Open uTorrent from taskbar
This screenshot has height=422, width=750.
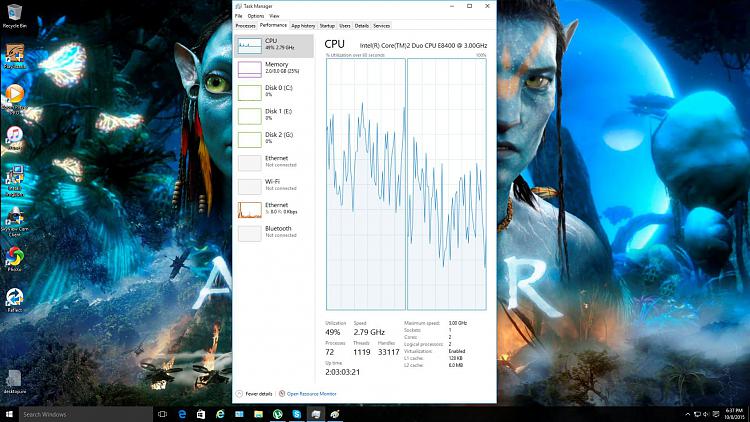point(277,414)
